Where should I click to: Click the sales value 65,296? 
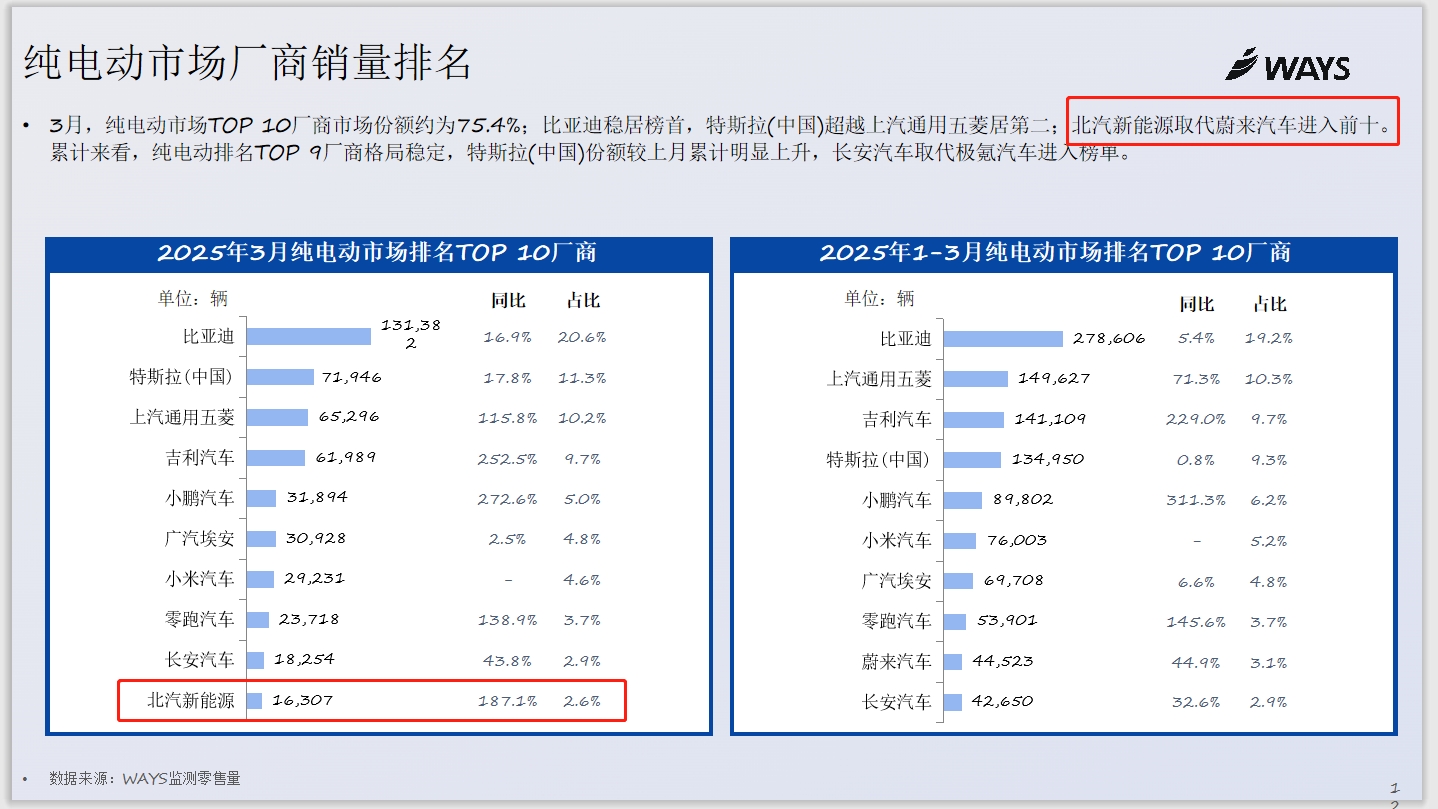349,416
